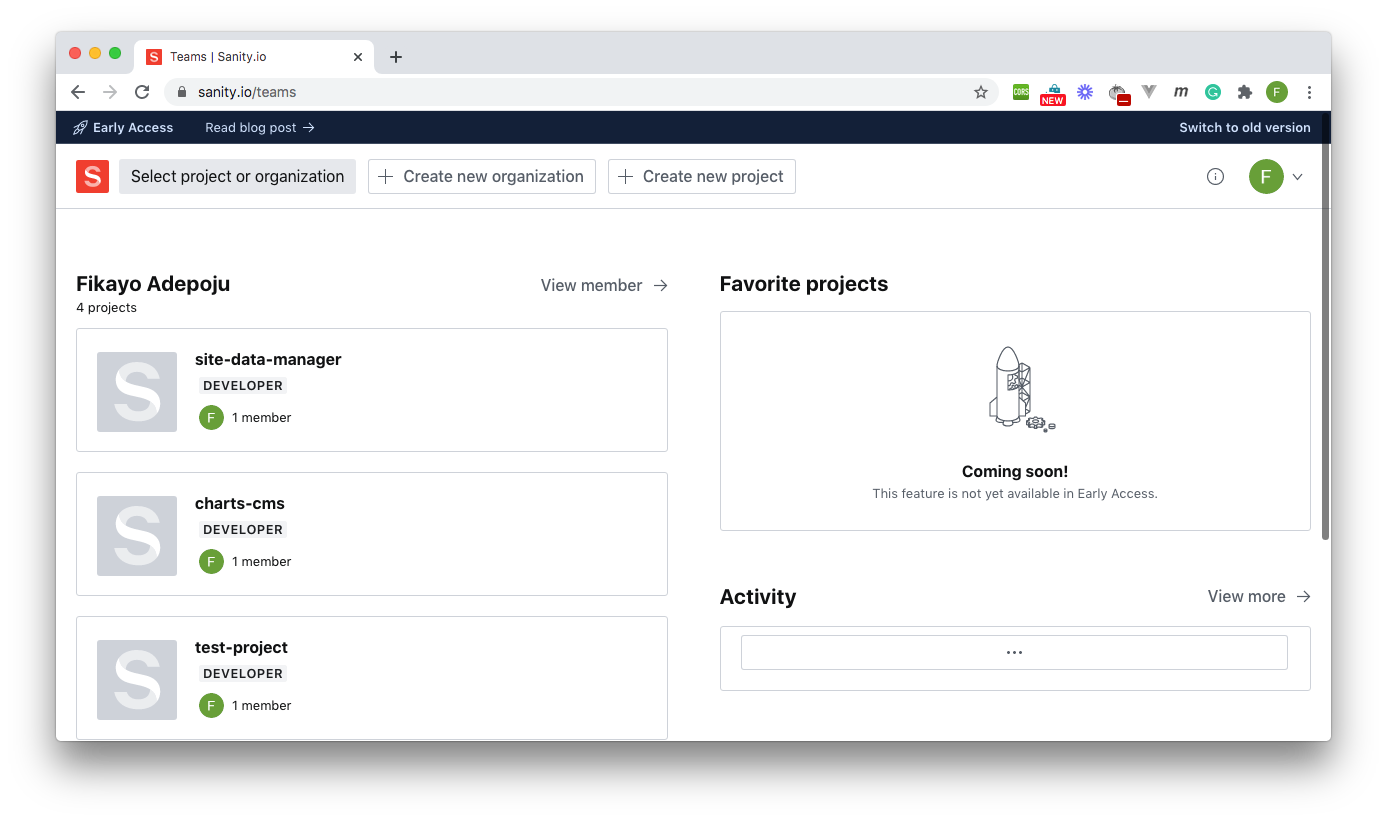The height and width of the screenshot is (821, 1387).
Task: Click DEVELOPER badge on charts-cms
Action: click(243, 530)
